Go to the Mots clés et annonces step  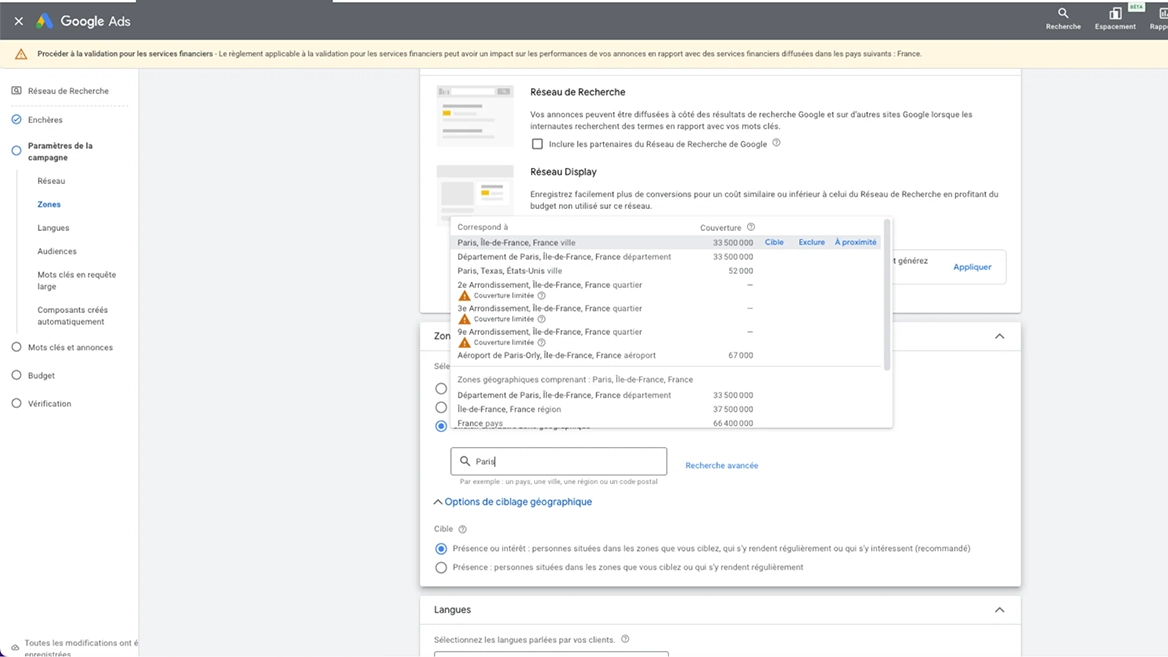coord(70,347)
